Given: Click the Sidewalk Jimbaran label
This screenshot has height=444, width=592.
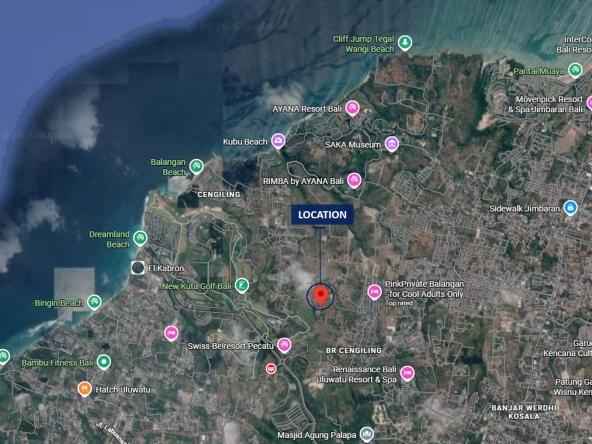Looking at the screenshot, I should tap(524, 208).
